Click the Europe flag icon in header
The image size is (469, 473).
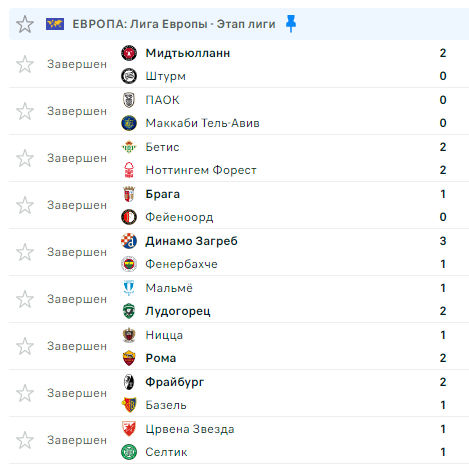pos(55,24)
